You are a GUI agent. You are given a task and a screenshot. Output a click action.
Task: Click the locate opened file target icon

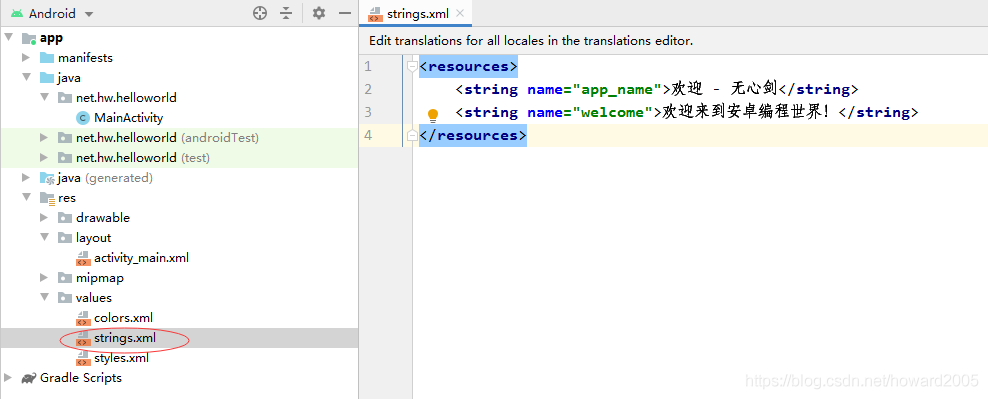(260, 13)
